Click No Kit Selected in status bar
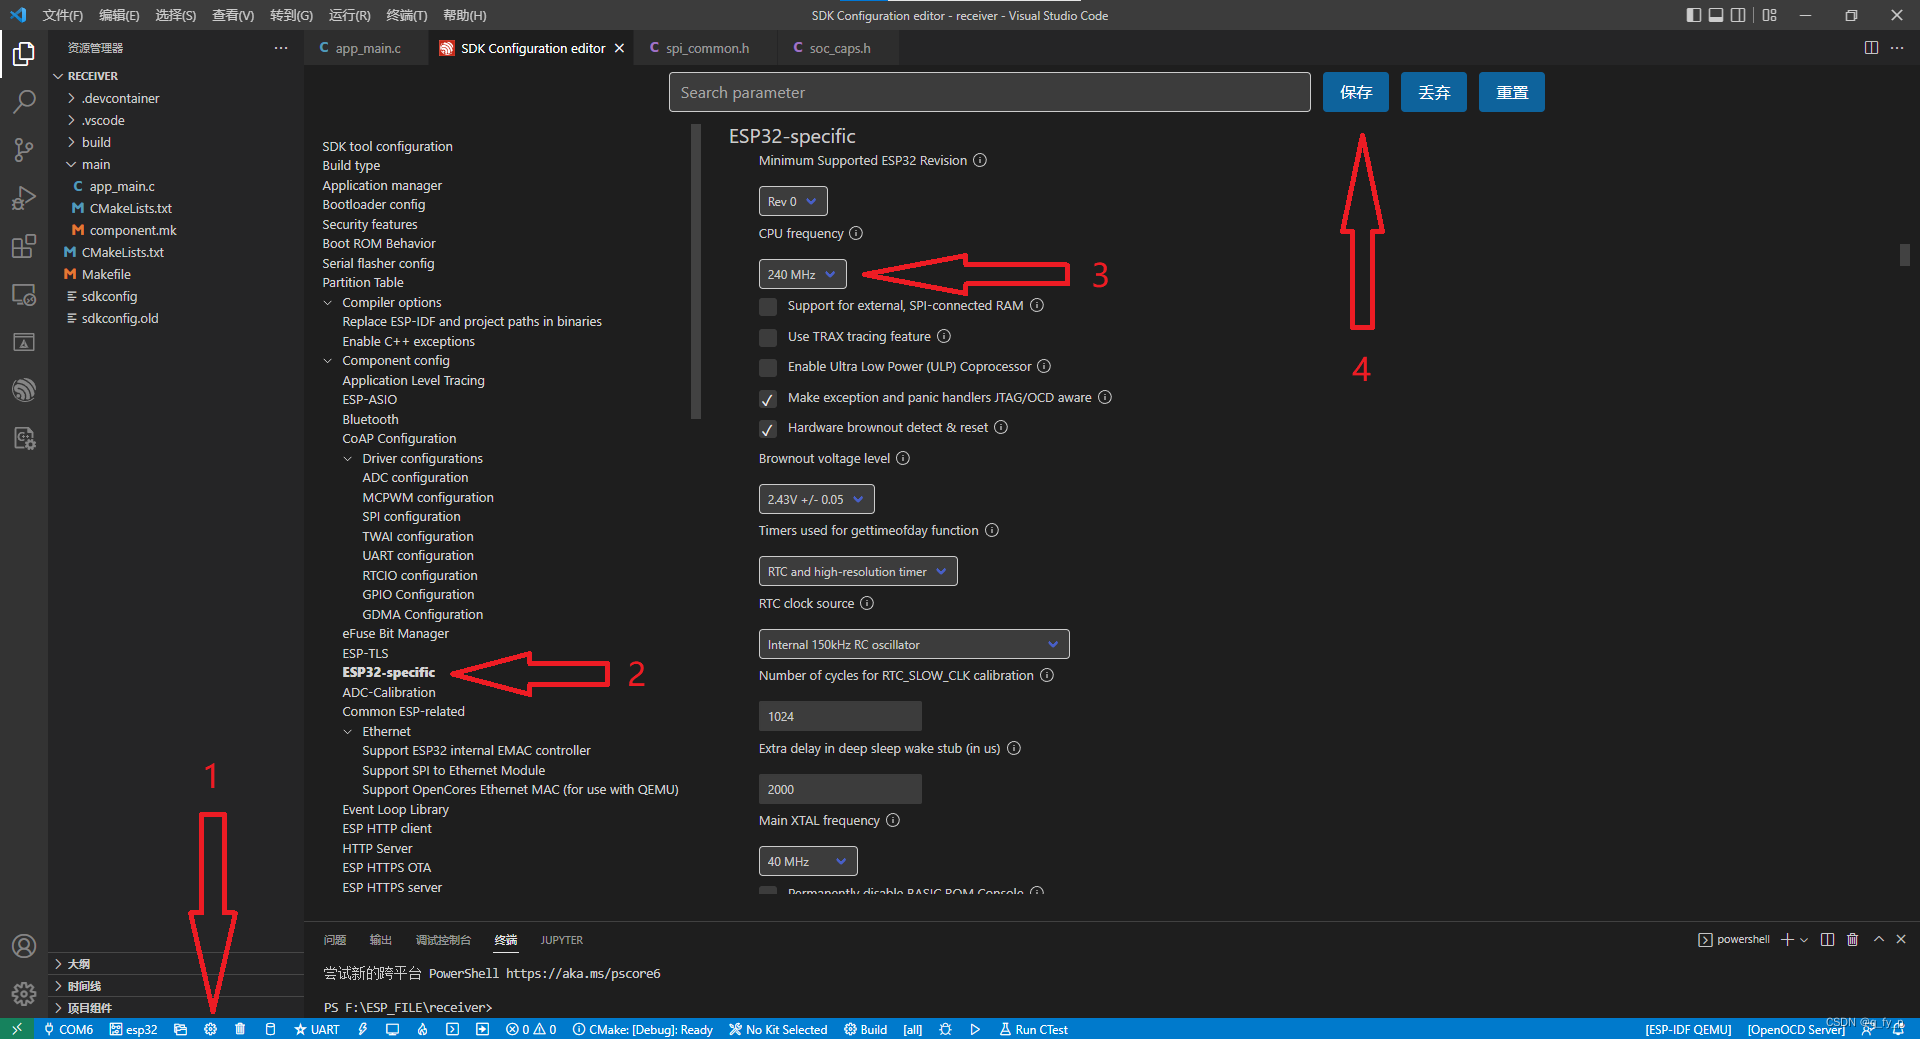 pos(778,1029)
